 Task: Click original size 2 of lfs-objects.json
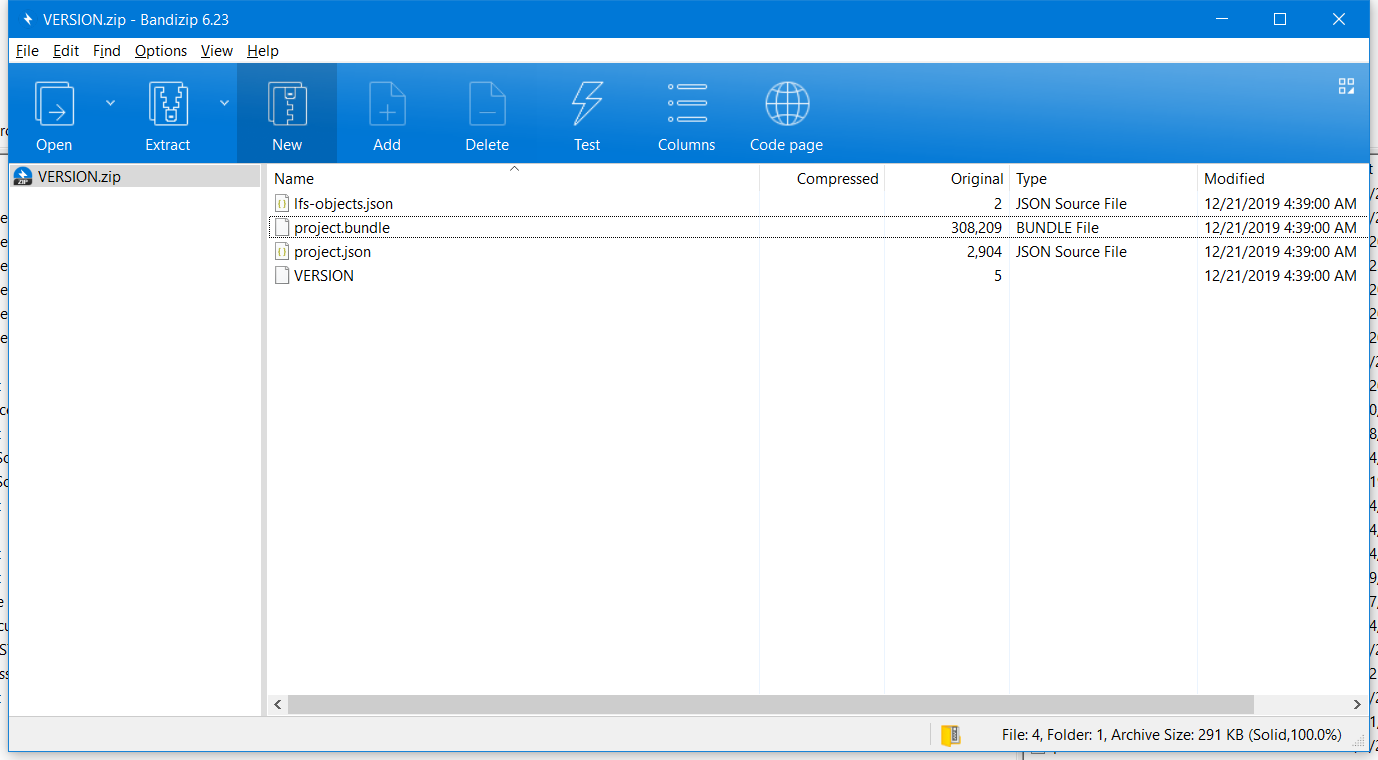click(x=997, y=203)
